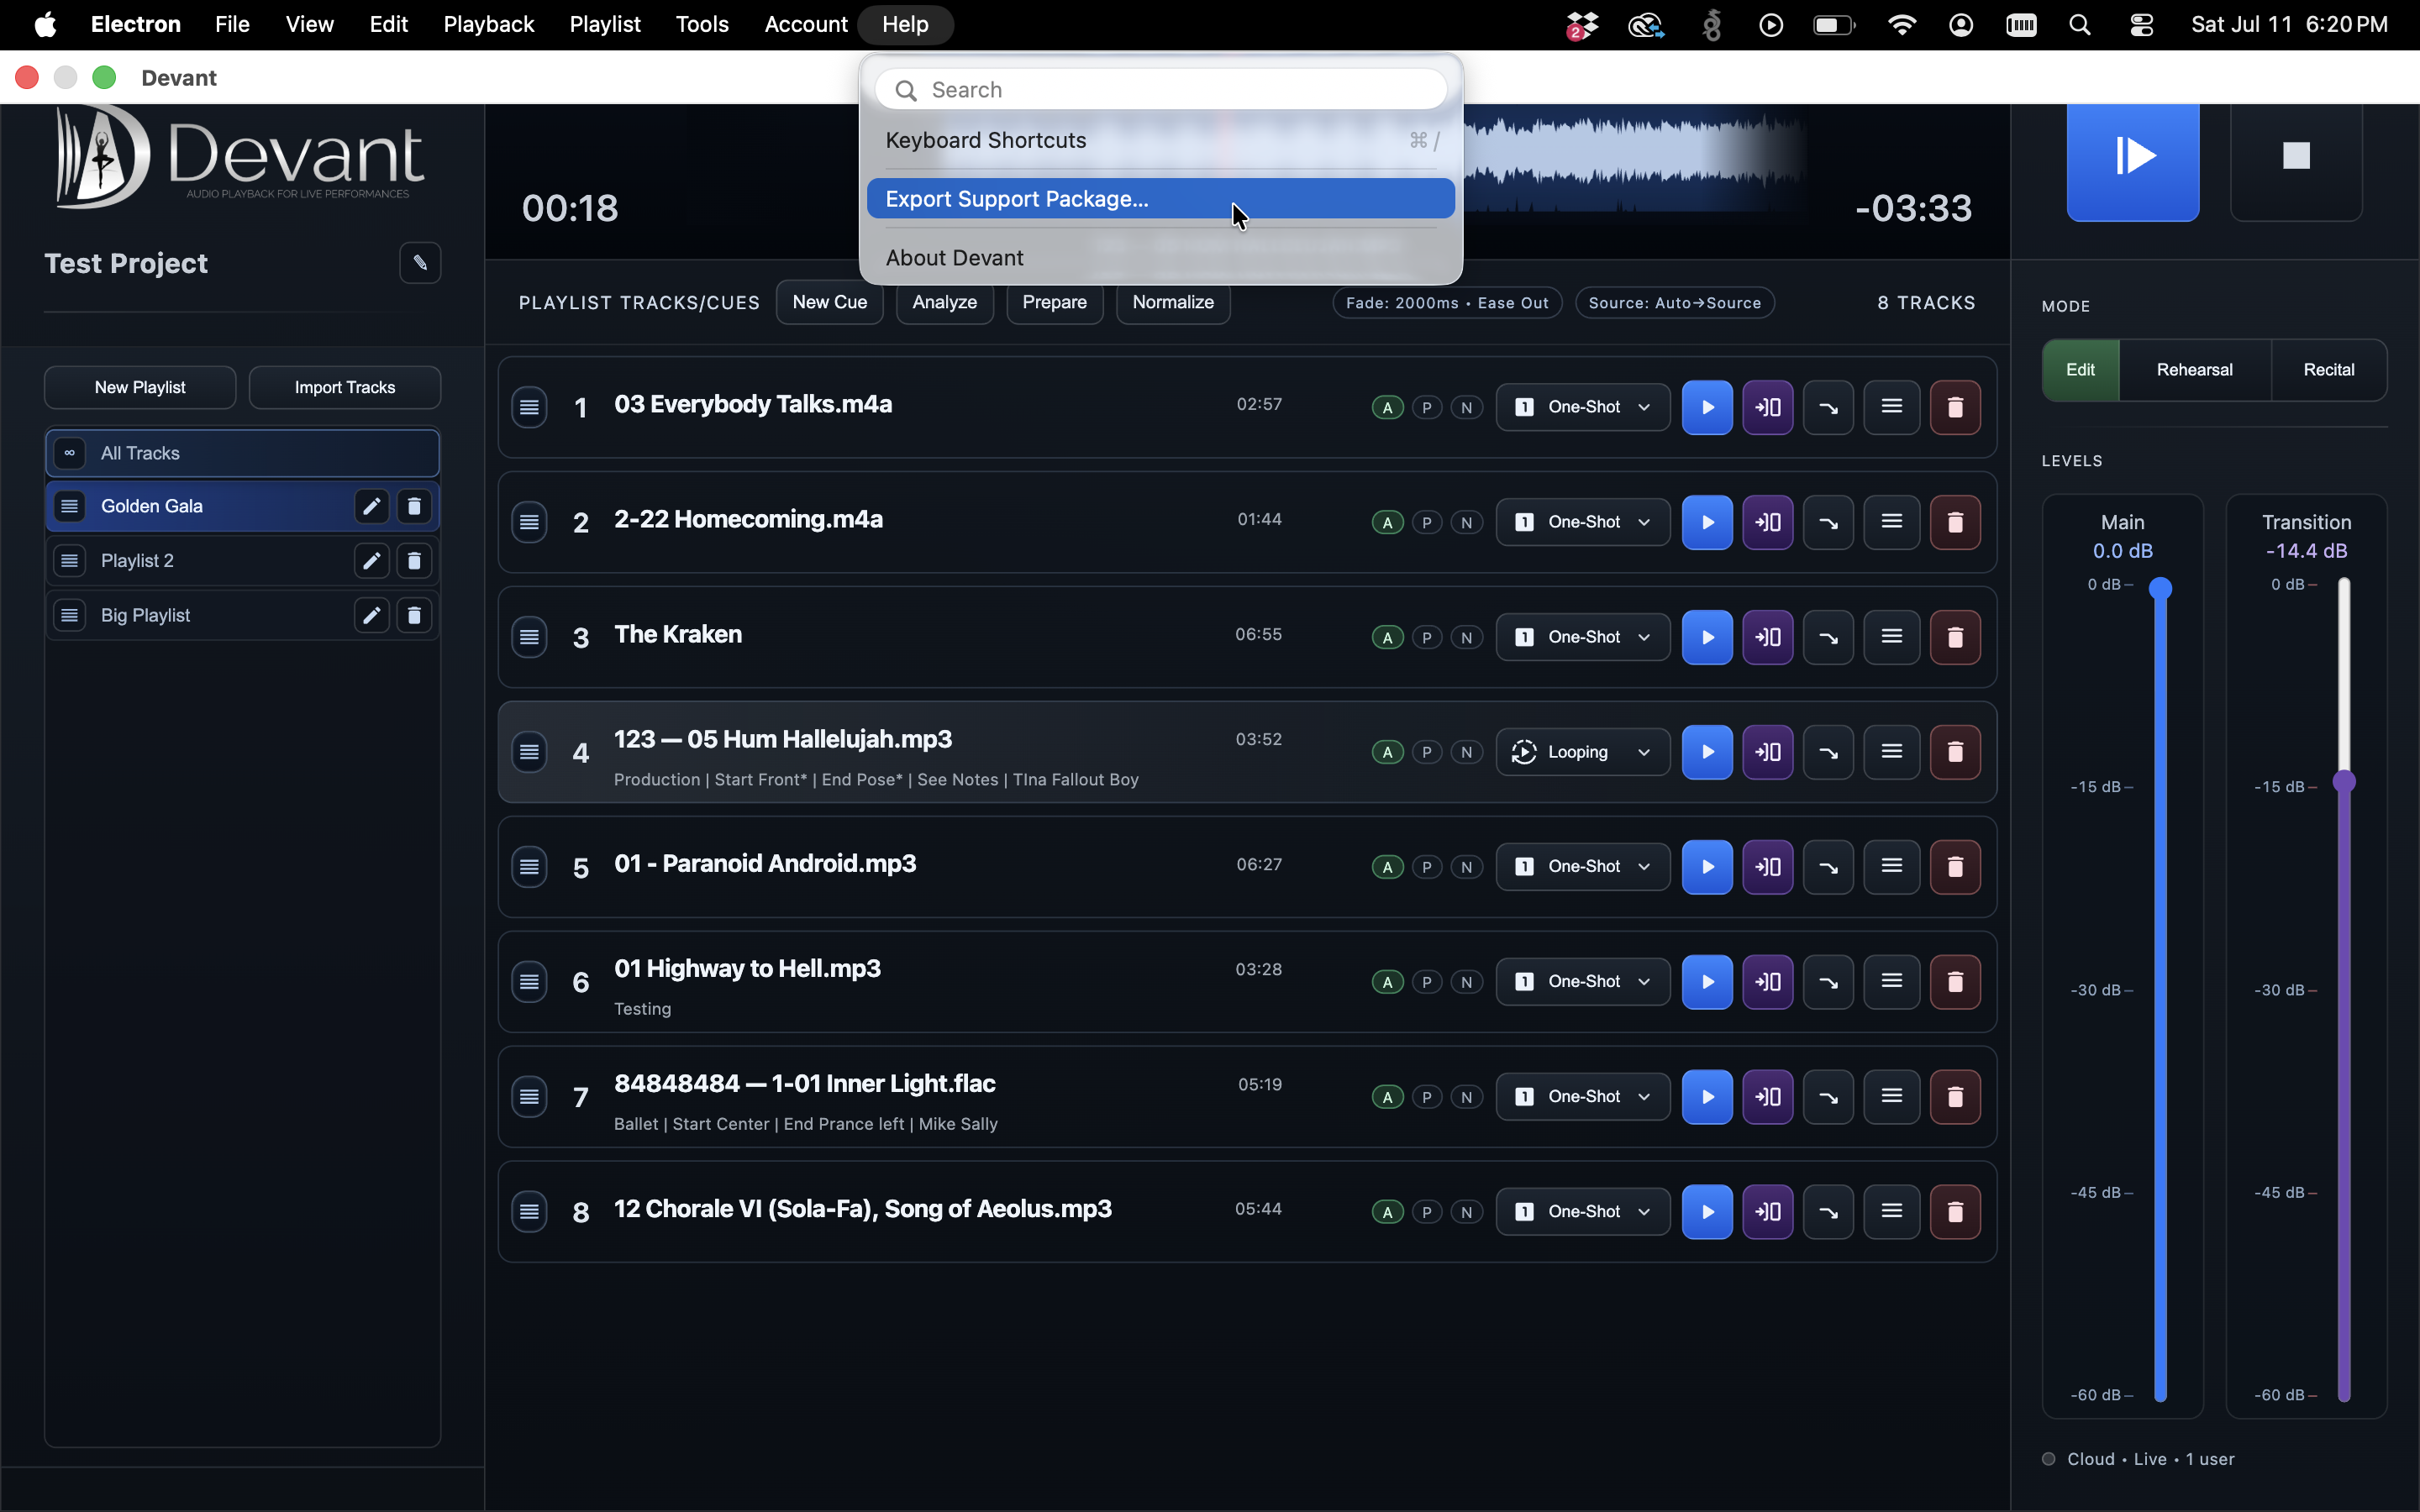Delete track 01 Highway to Hell.mp3
Image resolution: width=2420 pixels, height=1512 pixels.
pos(1954,981)
